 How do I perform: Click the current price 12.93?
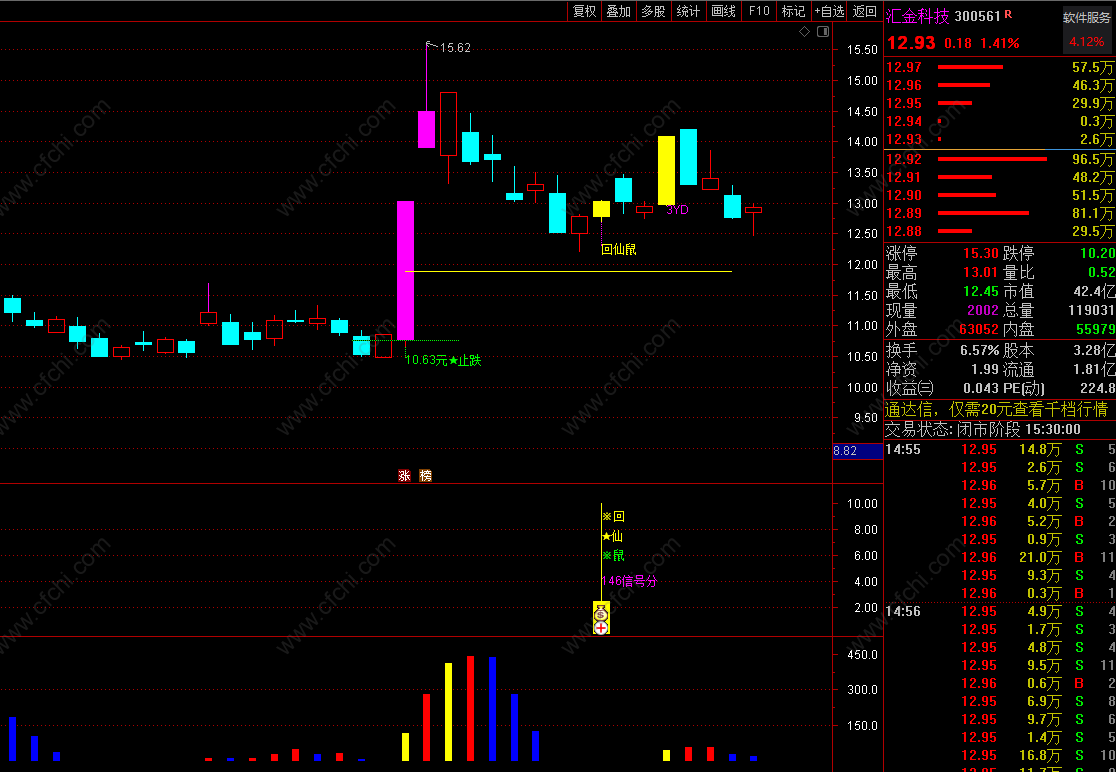point(911,43)
